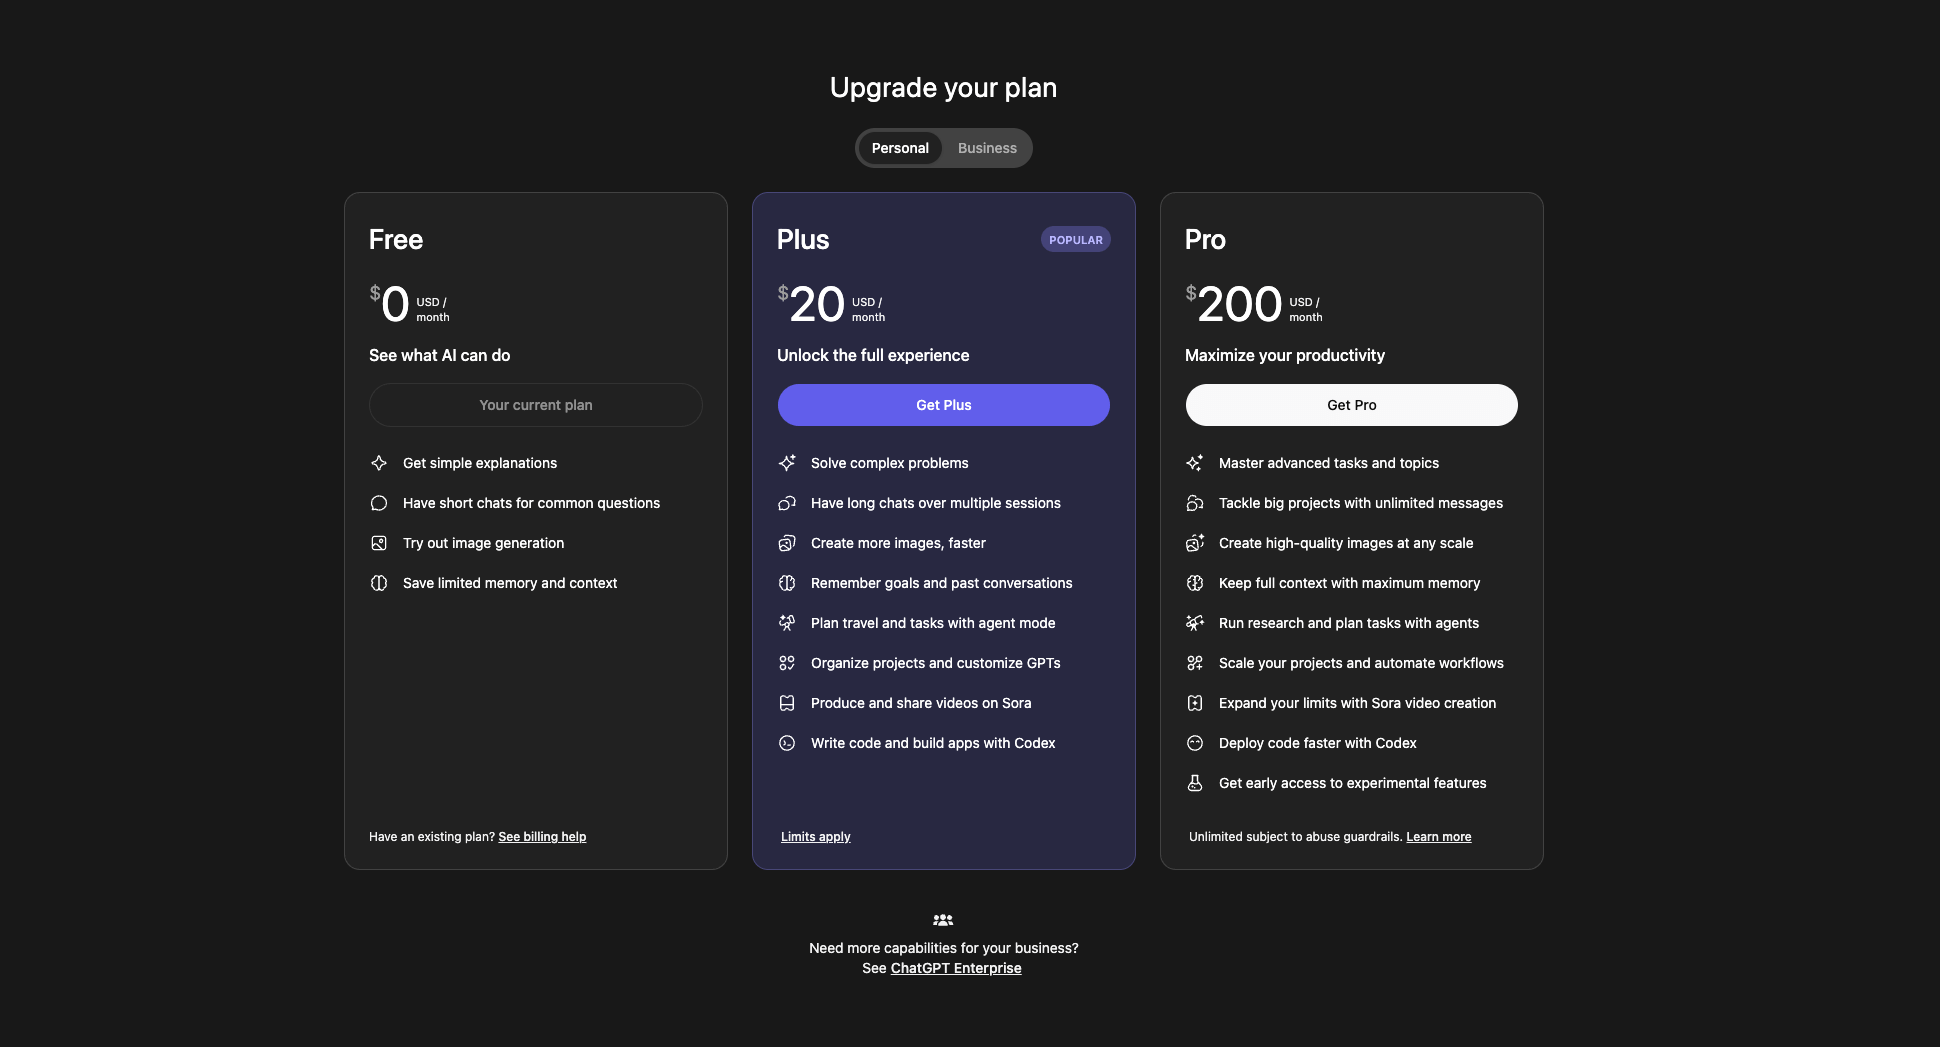Click the POPULAR badge on the Plus plan
The height and width of the screenshot is (1047, 1940).
(1075, 239)
